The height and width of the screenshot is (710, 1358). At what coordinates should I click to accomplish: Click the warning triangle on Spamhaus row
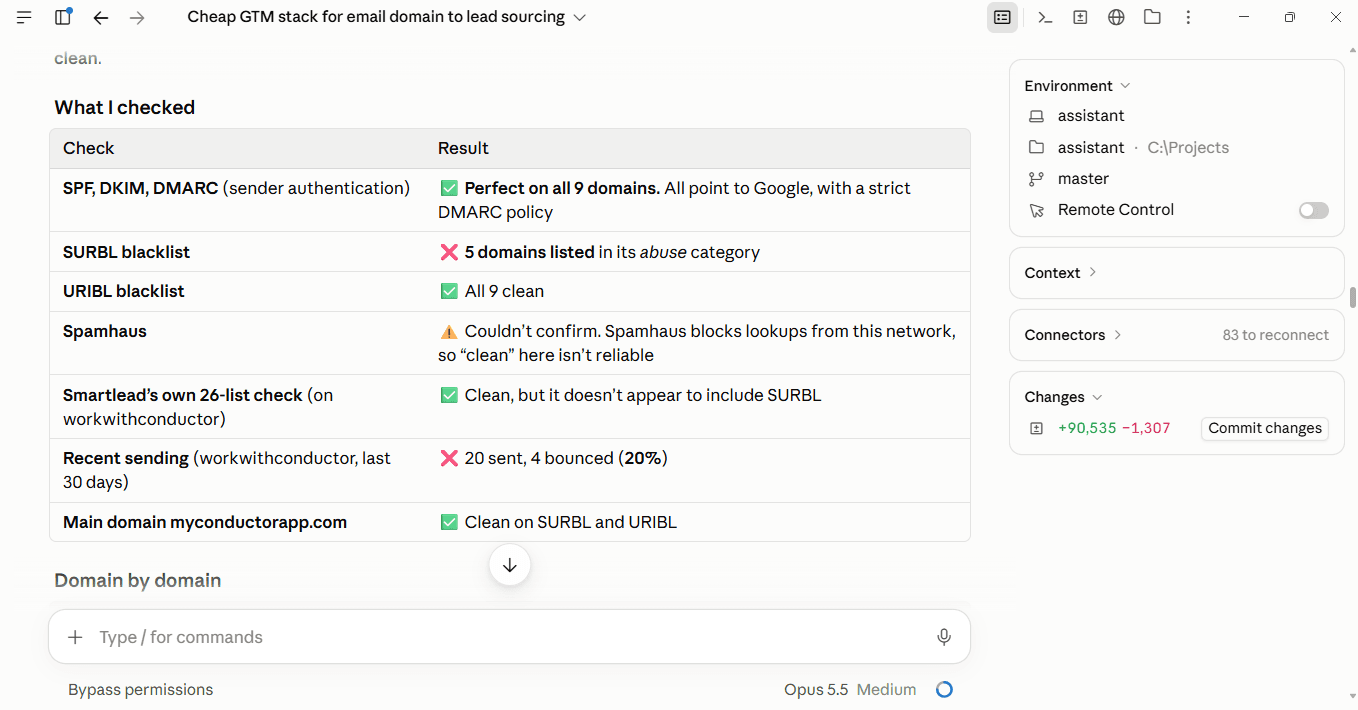click(x=449, y=332)
